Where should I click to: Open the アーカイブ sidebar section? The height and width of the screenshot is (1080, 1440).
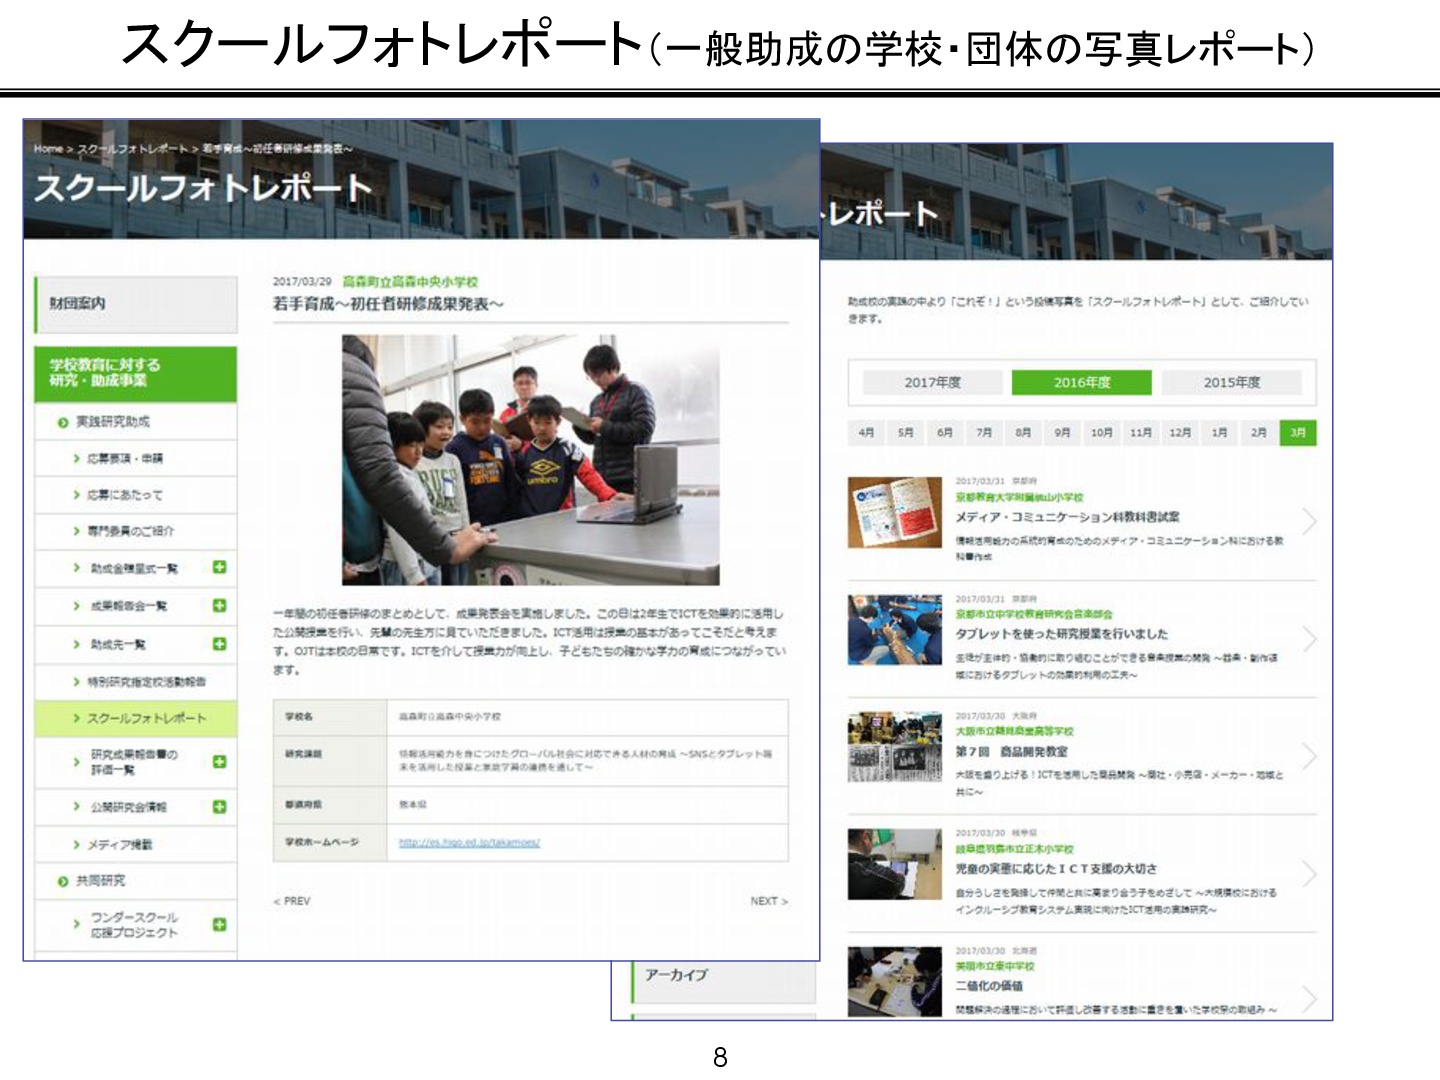point(724,975)
